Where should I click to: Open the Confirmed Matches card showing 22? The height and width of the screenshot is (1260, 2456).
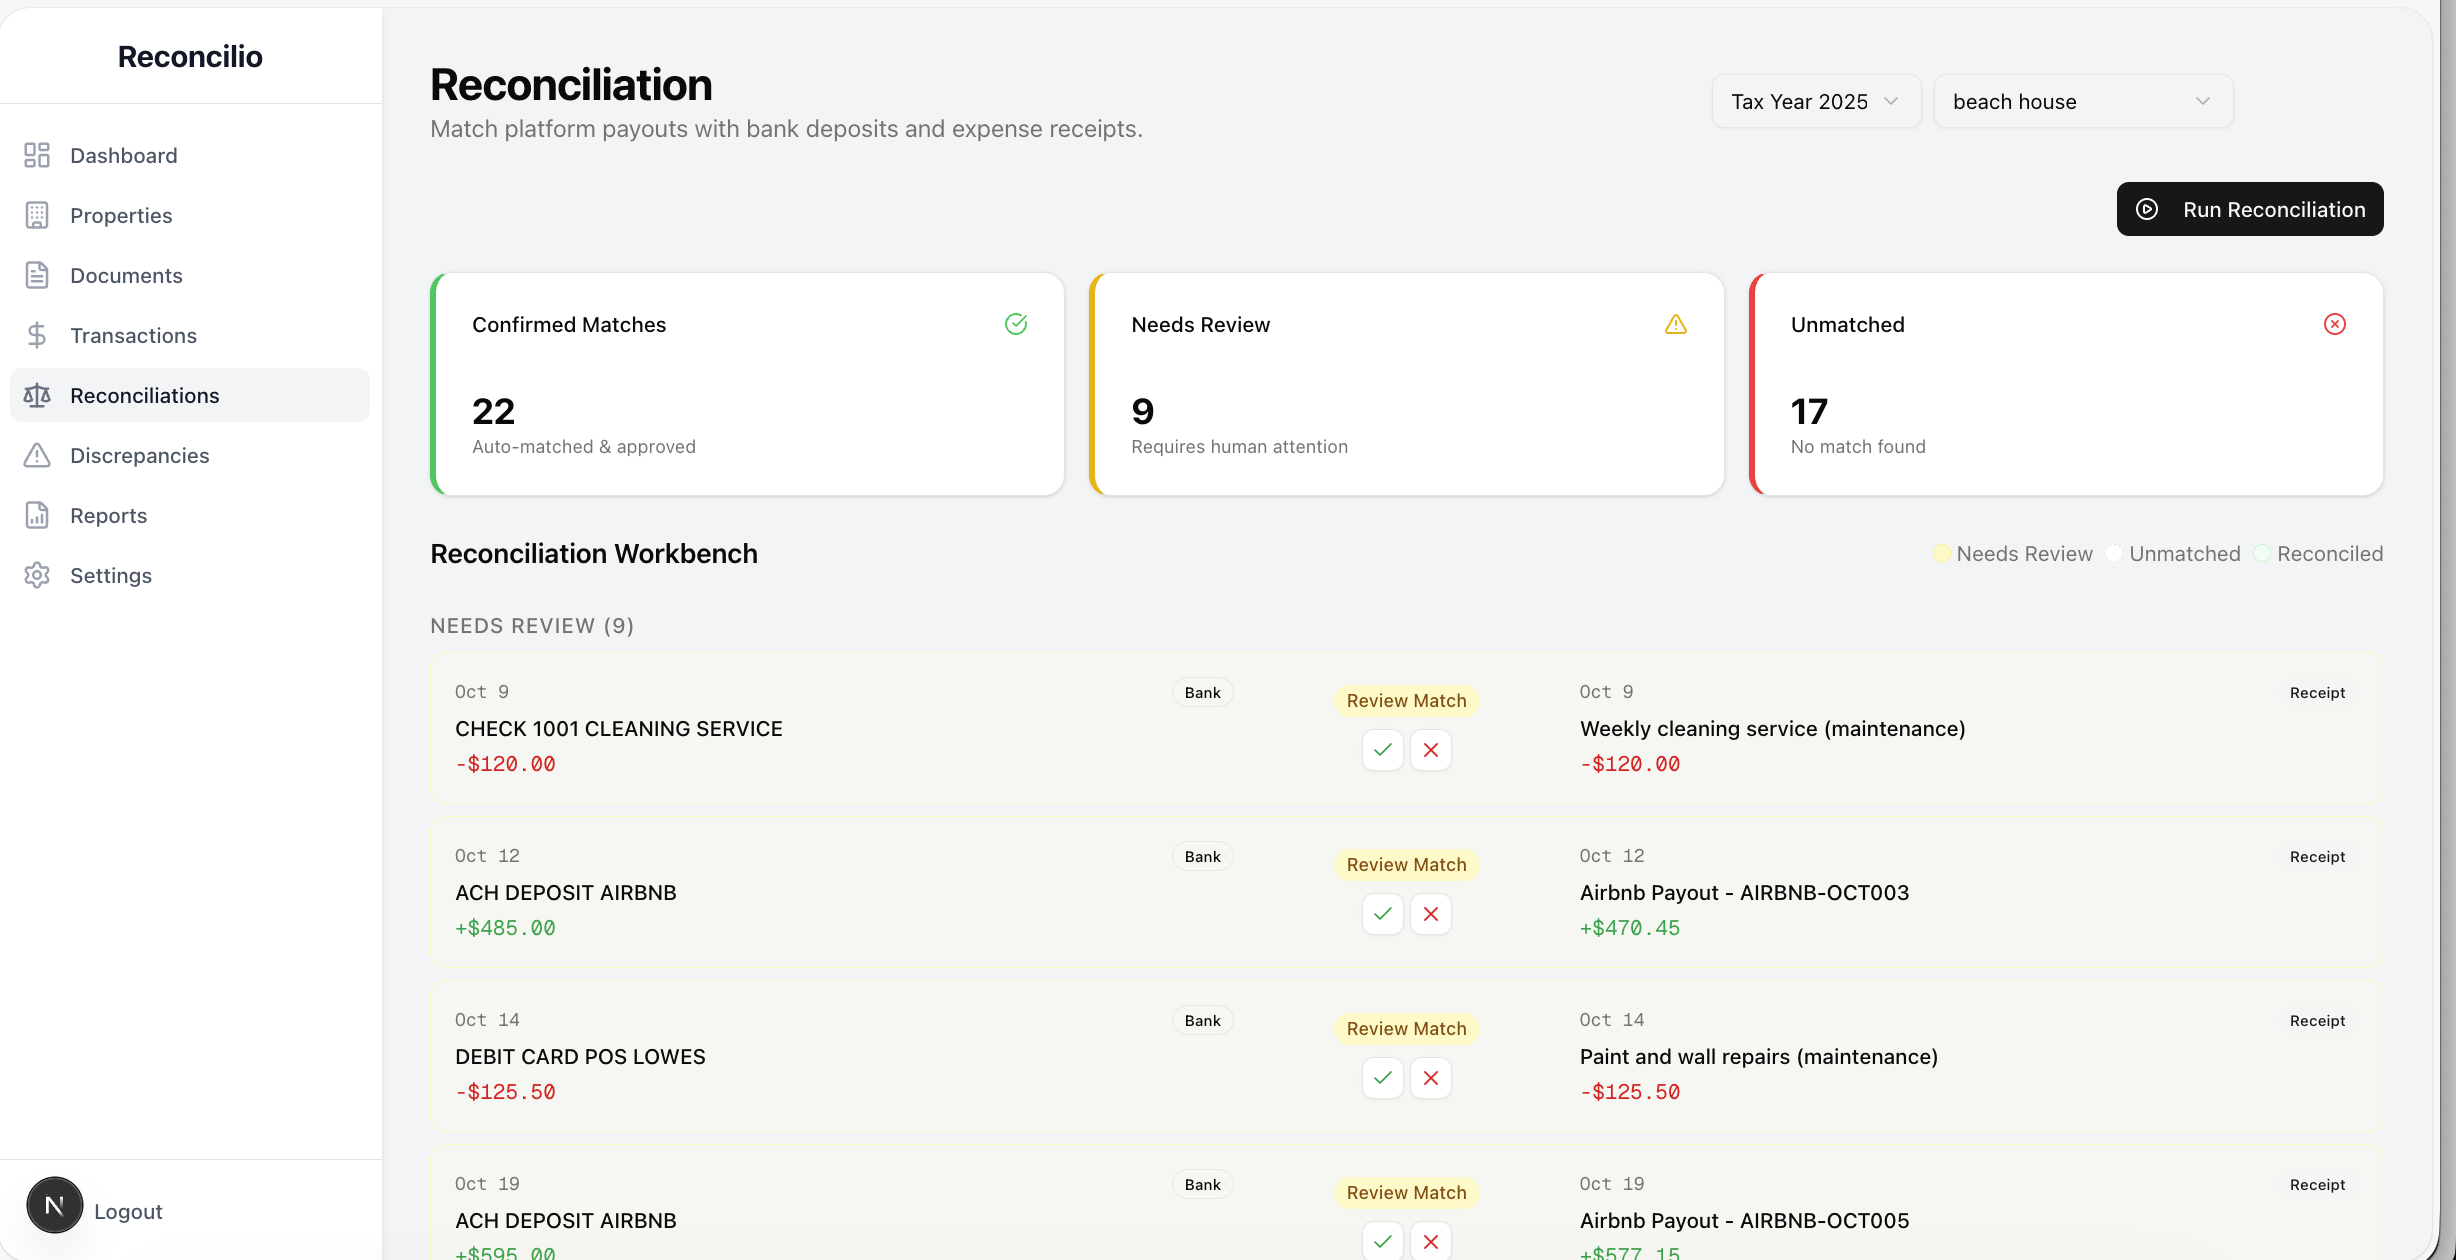coord(747,384)
